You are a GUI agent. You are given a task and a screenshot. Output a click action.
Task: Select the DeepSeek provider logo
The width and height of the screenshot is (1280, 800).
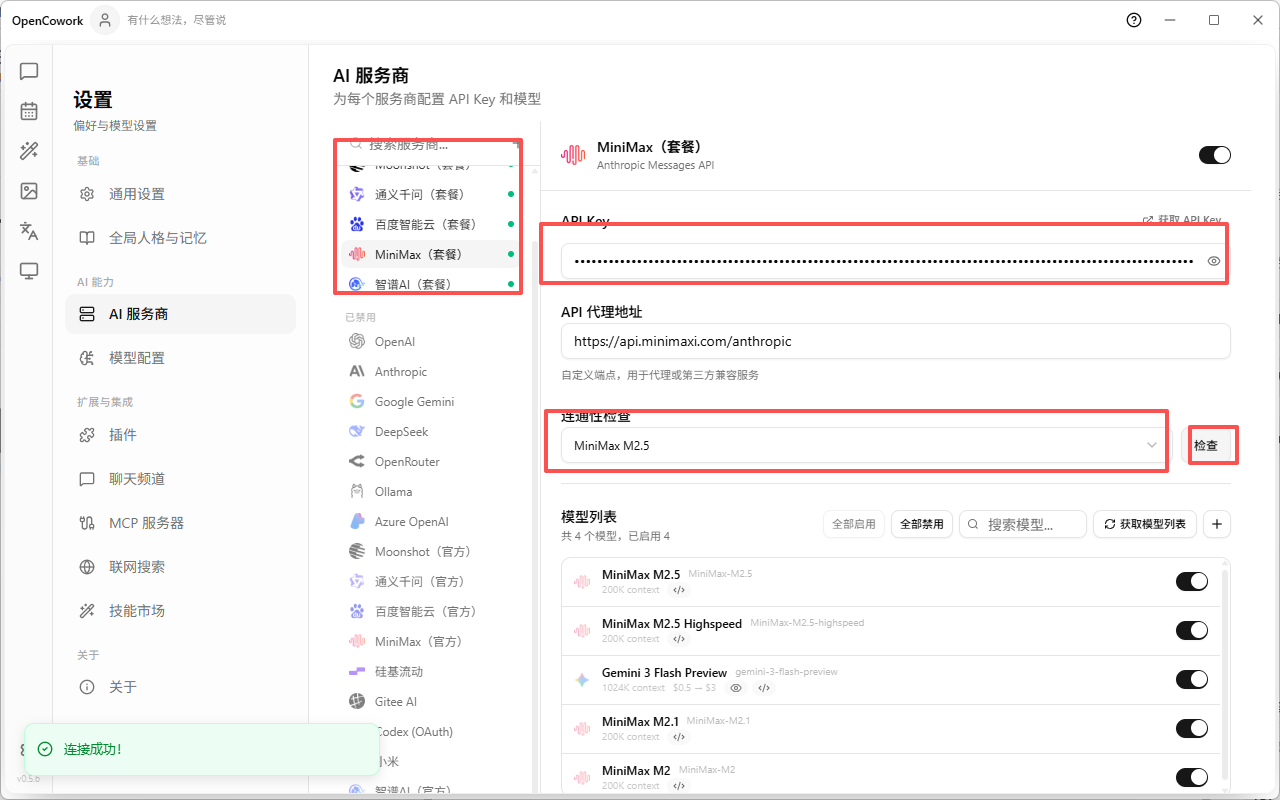(x=357, y=432)
